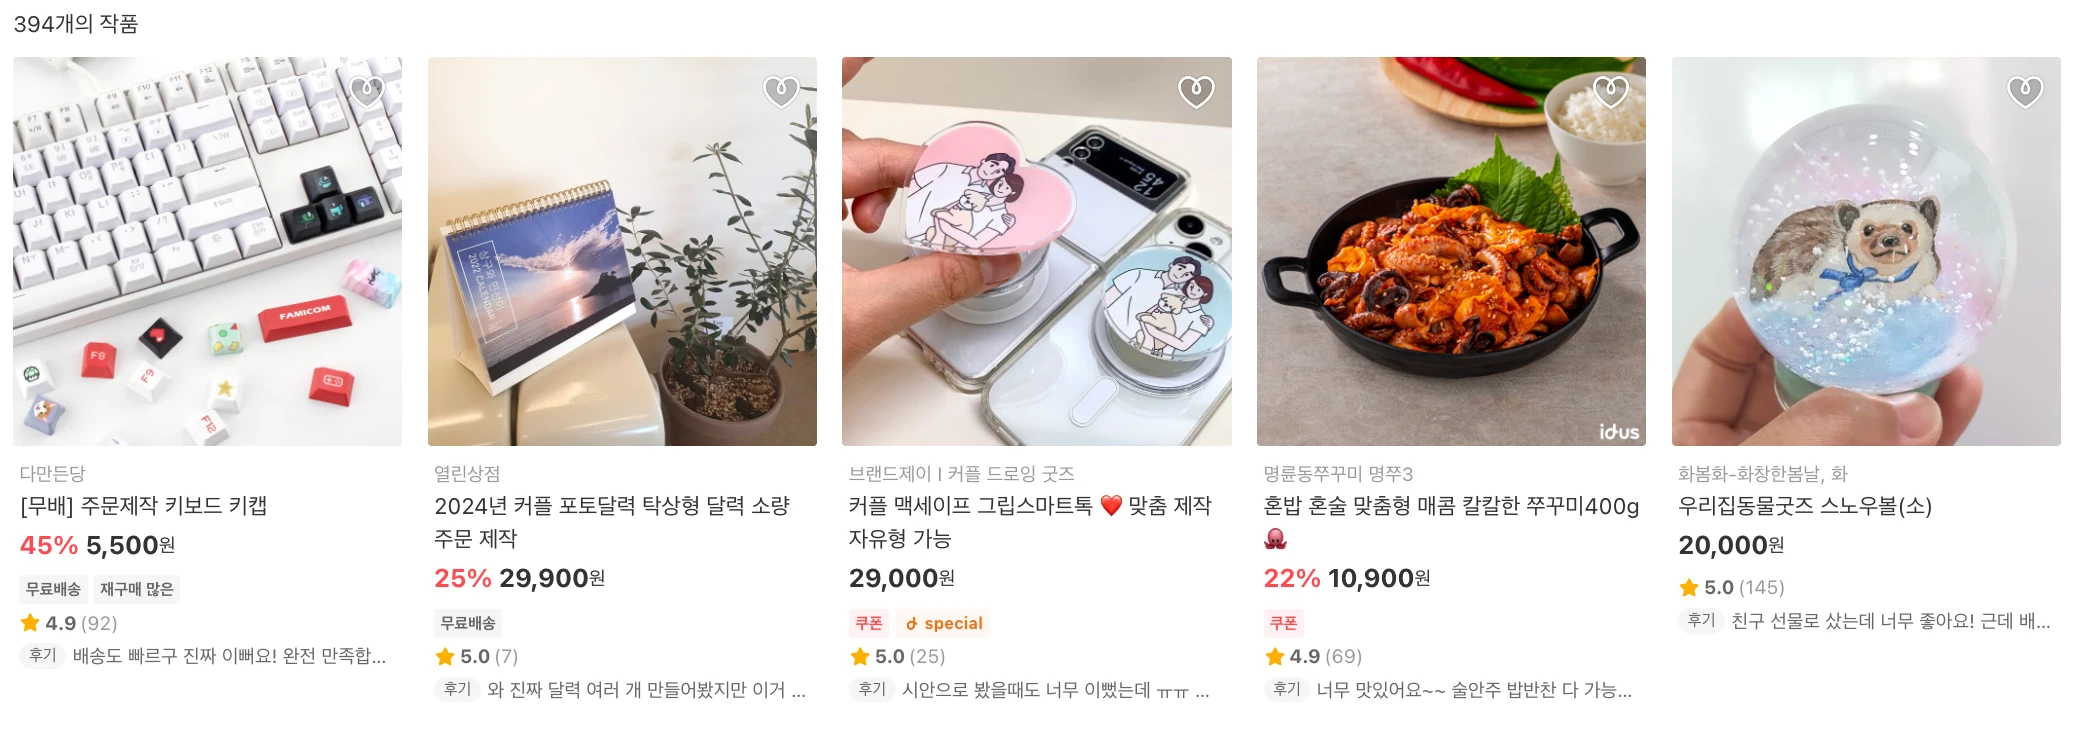
Task: Click the heart icon on the spicy octopus product
Action: pyautogui.click(x=1609, y=90)
